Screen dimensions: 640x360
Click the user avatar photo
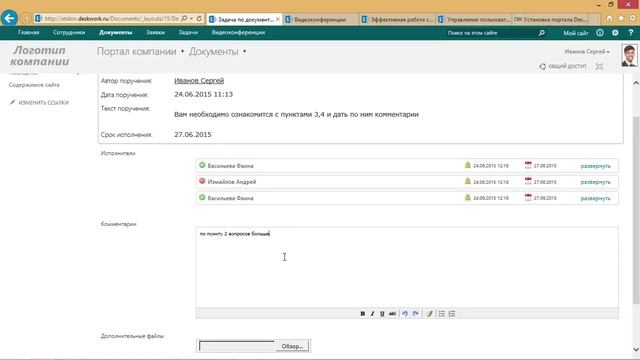coord(629,56)
